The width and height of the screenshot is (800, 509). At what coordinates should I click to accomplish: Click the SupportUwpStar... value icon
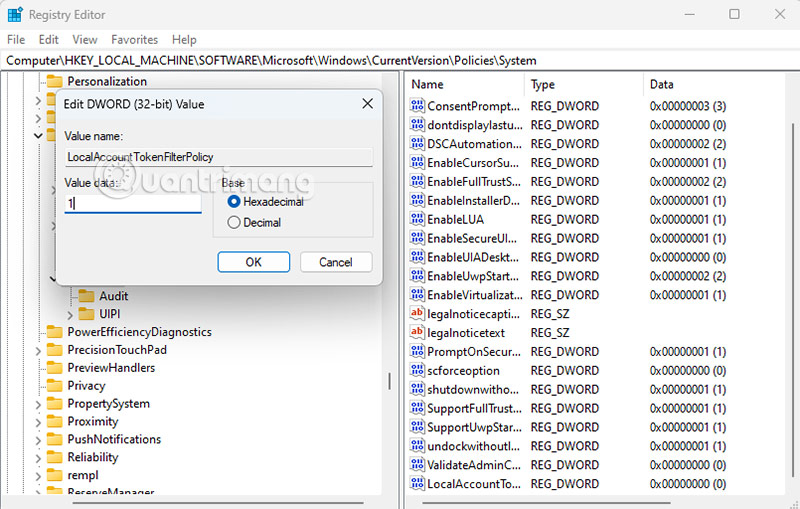pos(417,426)
